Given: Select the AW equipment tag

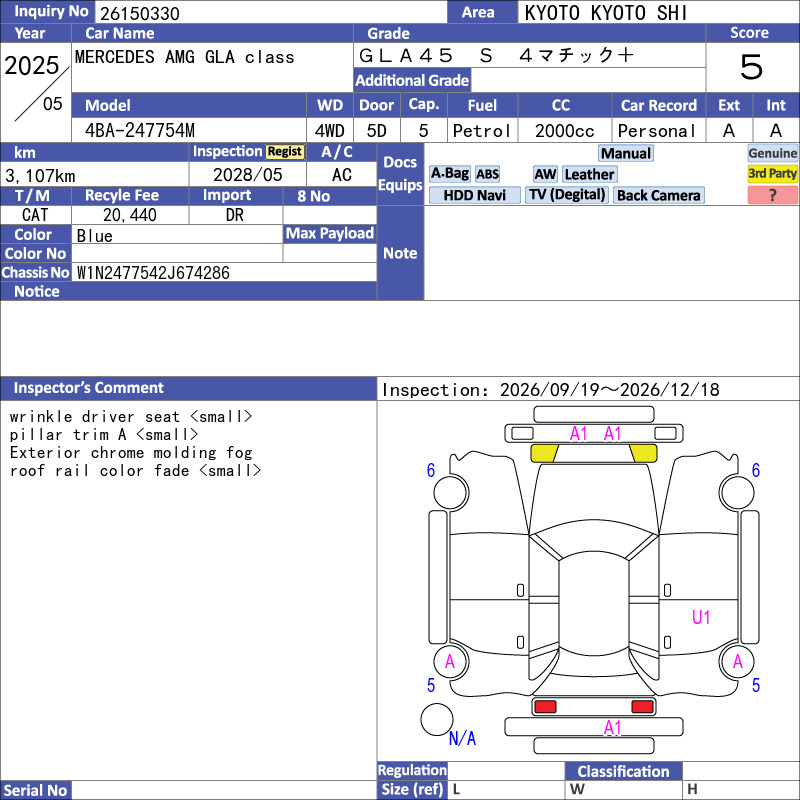Looking at the screenshot, I should click(x=545, y=174).
